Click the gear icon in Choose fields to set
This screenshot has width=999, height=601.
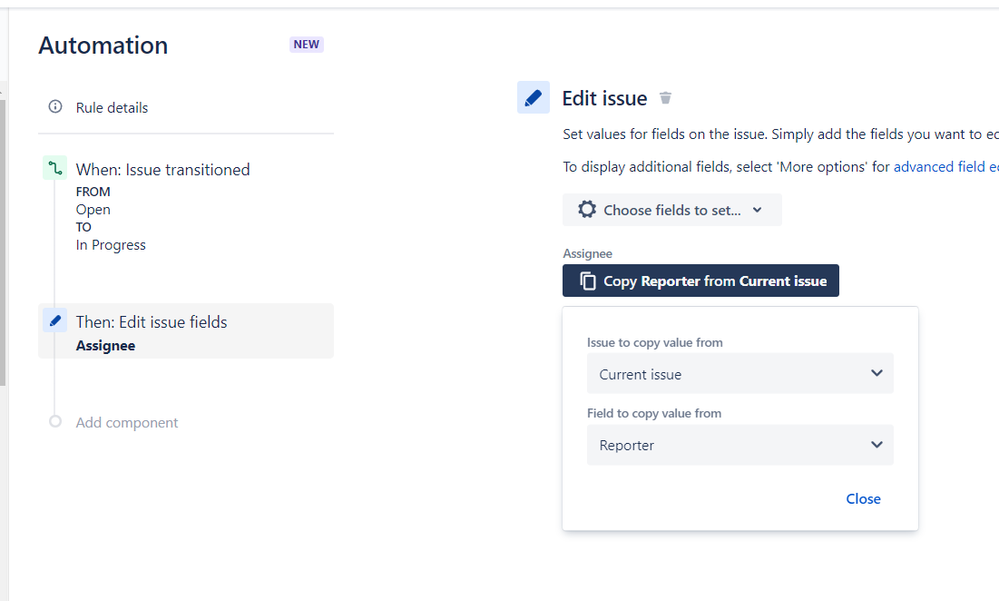tap(587, 210)
